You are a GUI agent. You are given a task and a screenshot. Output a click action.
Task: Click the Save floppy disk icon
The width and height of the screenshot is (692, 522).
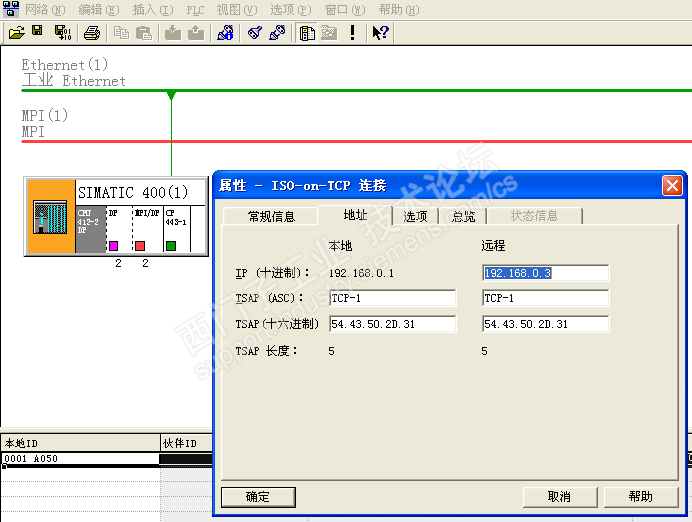tap(38, 31)
